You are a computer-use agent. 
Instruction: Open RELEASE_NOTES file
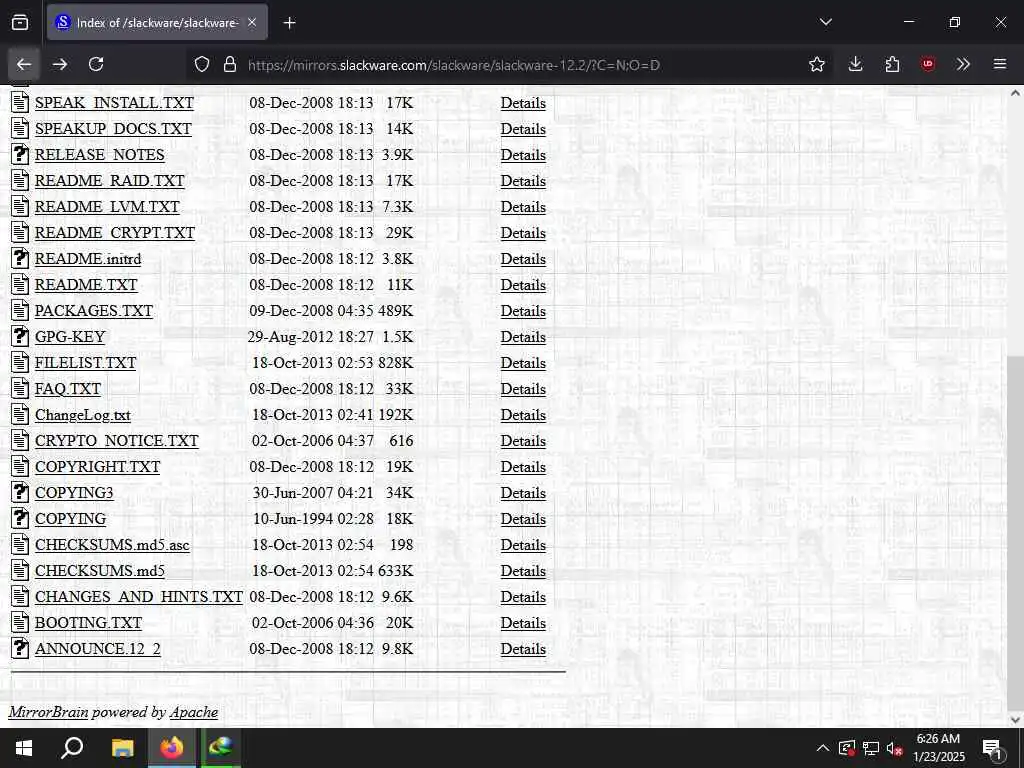(99, 155)
